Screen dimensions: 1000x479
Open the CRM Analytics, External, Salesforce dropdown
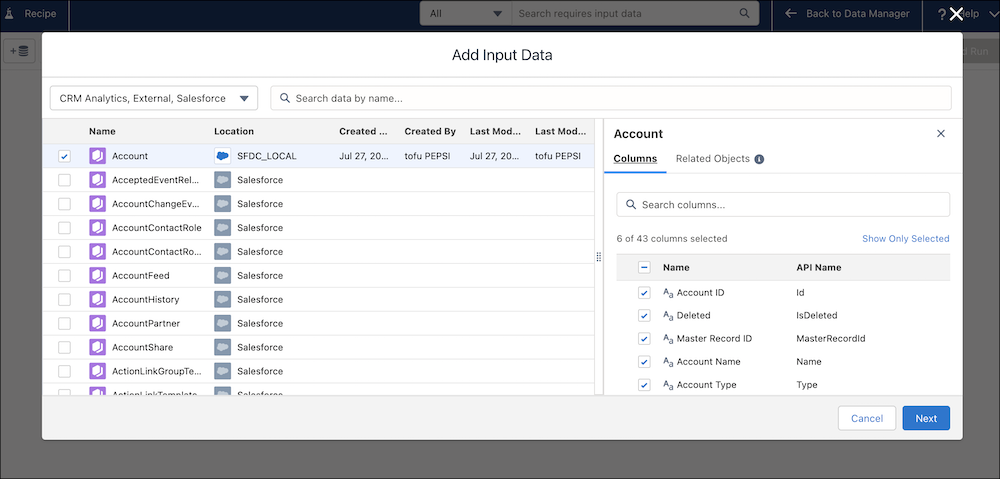click(x=154, y=98)
